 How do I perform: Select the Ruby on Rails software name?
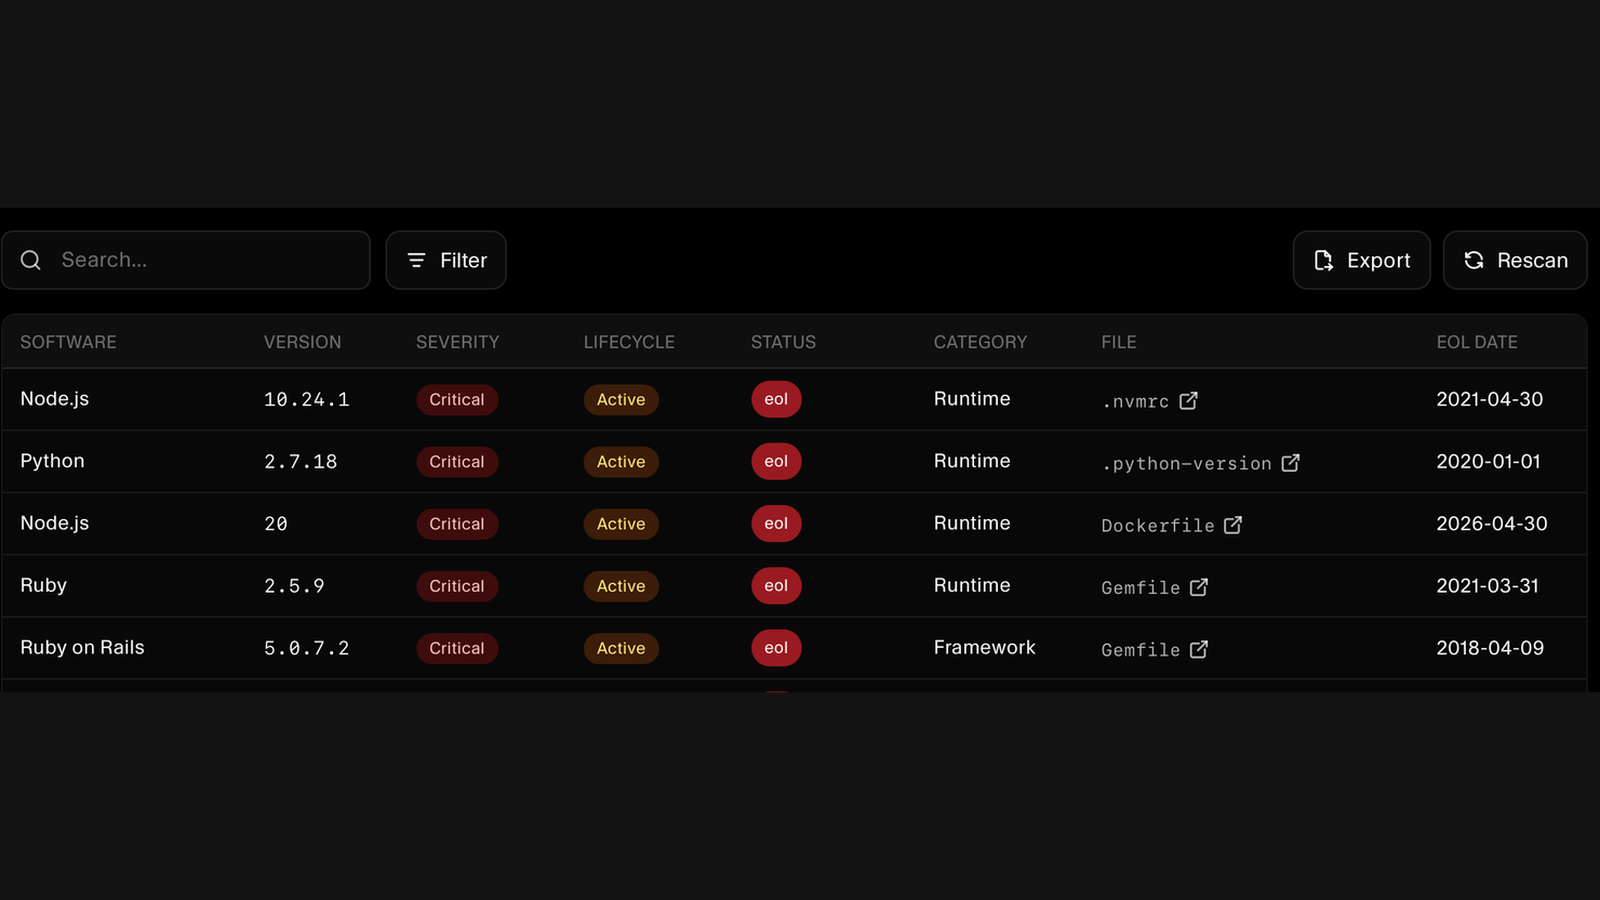(x=82, y=647)
